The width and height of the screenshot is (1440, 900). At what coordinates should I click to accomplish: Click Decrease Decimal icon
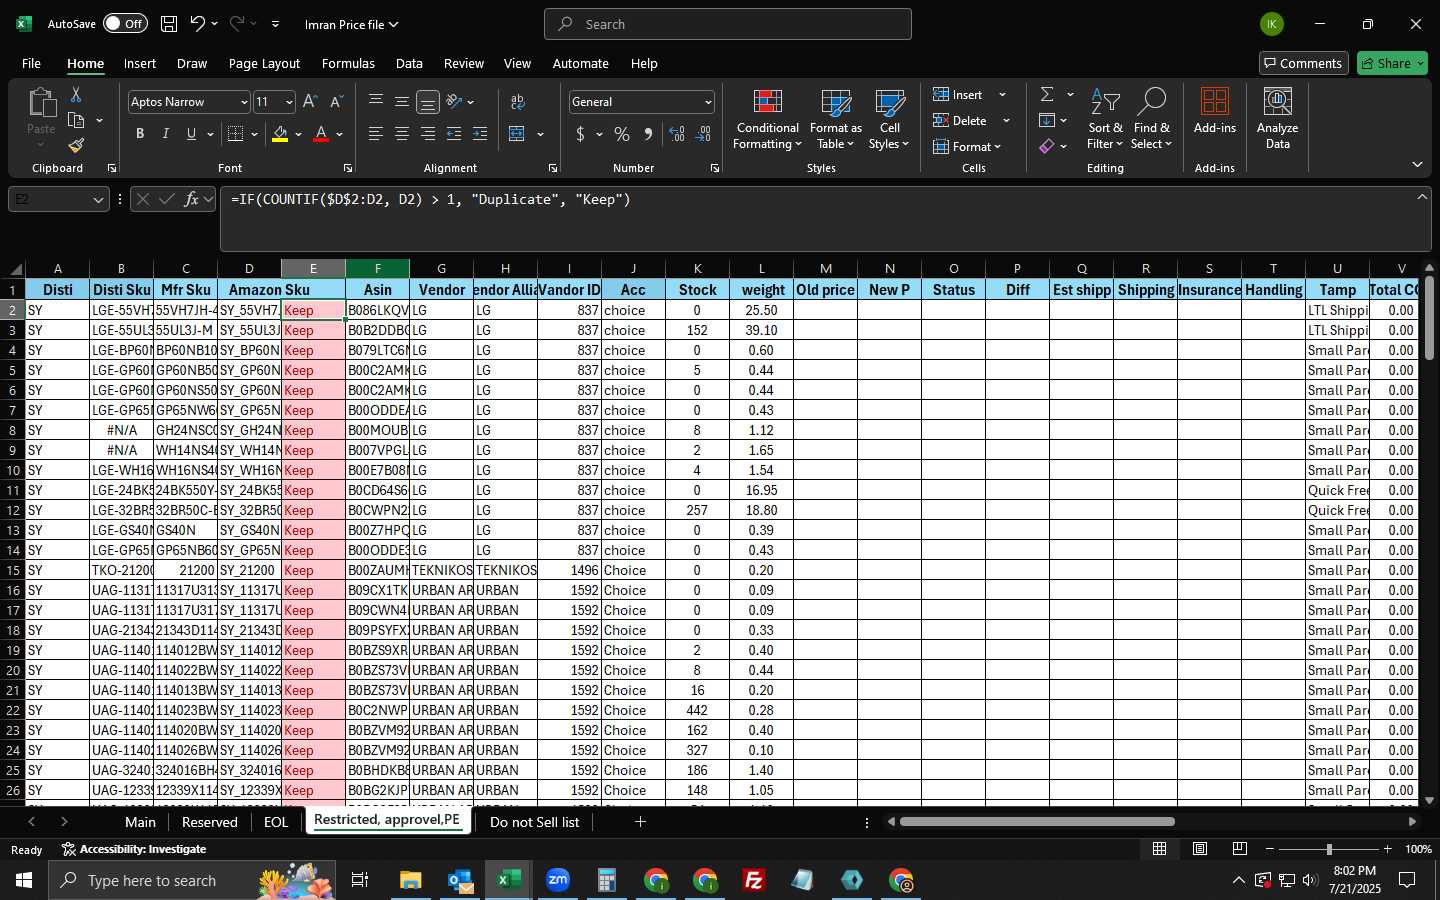click(x=703, y=134)
